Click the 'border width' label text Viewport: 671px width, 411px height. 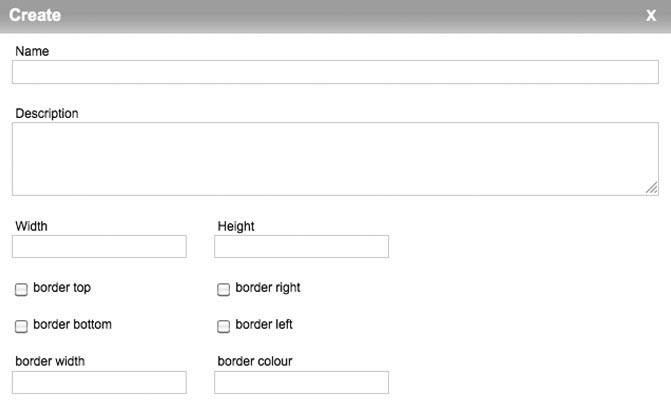50,361
